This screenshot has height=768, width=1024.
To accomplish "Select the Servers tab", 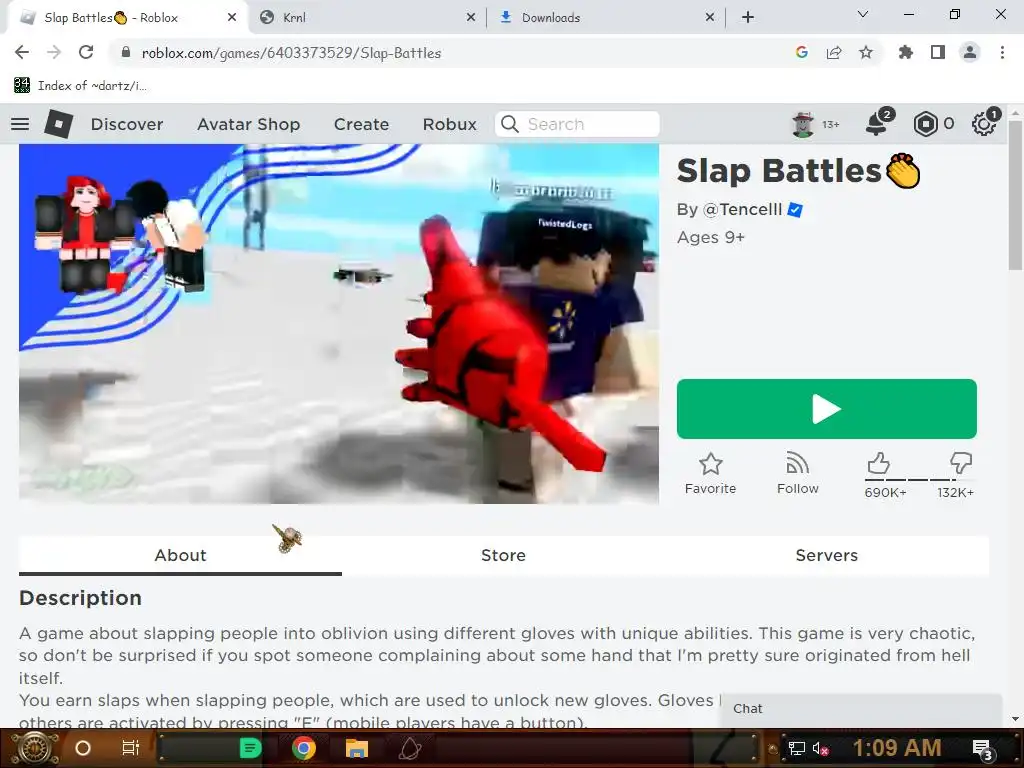I will click(x=827, y=555).
